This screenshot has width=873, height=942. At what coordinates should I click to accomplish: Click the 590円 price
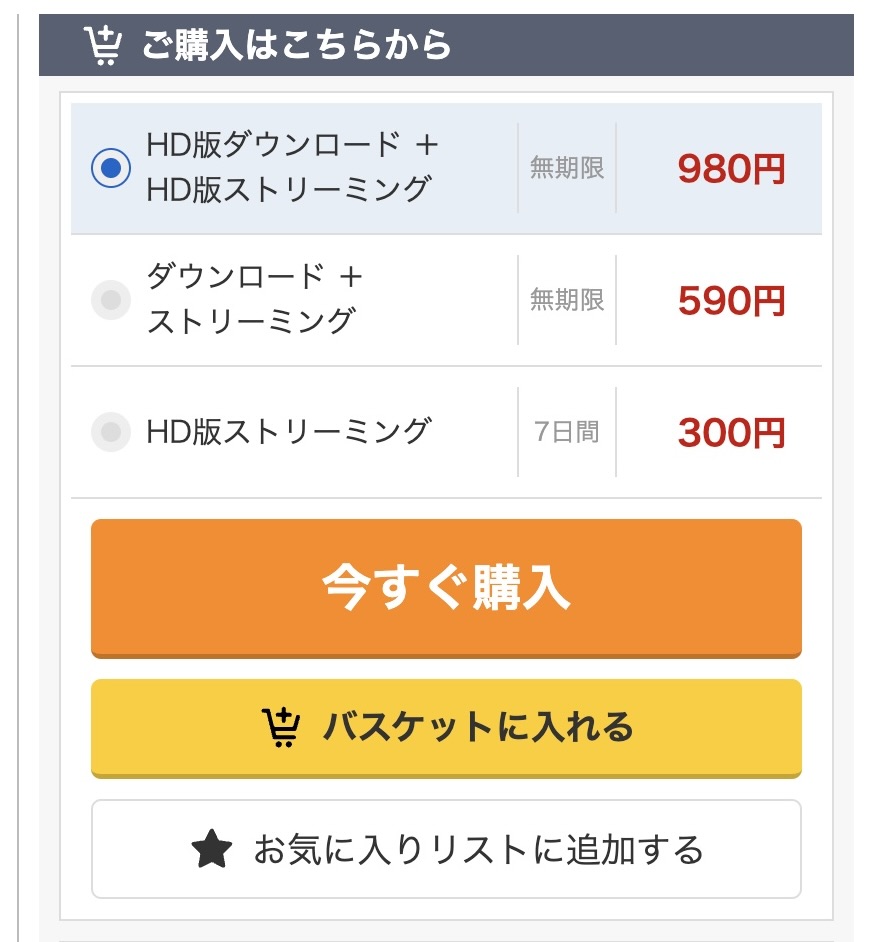pos(731,300)
